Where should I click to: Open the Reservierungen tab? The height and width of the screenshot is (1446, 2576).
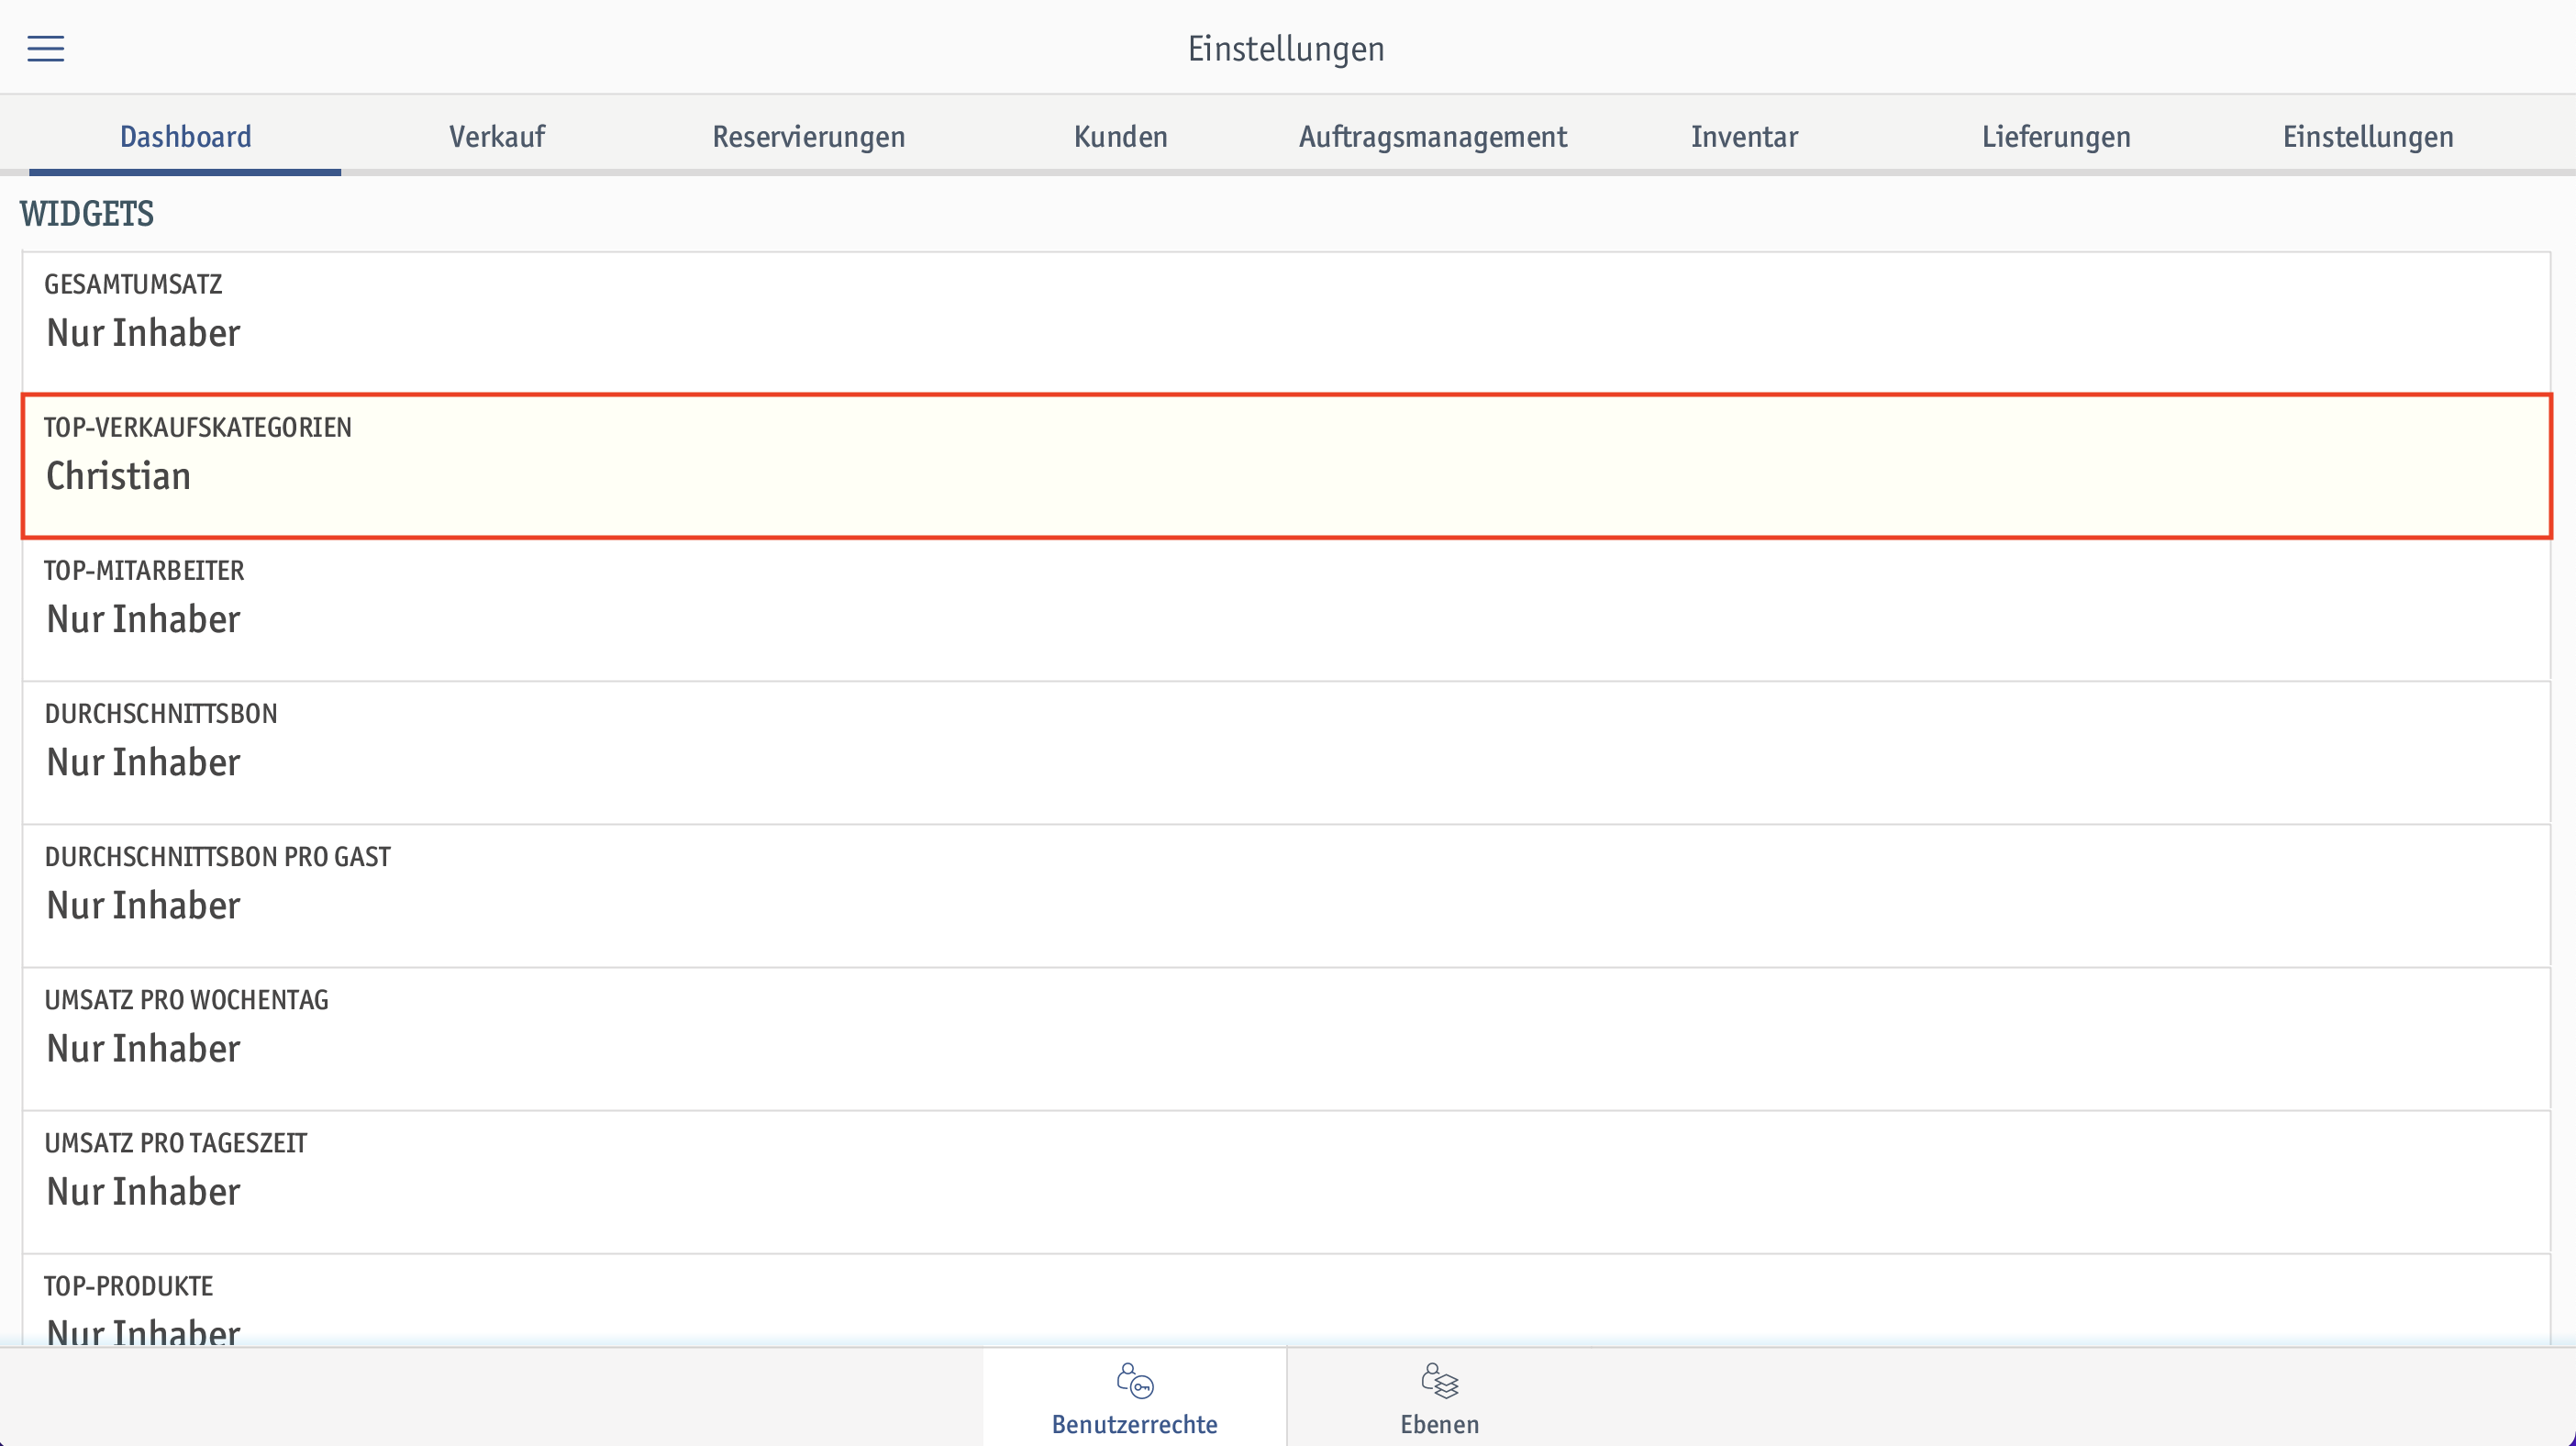(x=809, y=136)
